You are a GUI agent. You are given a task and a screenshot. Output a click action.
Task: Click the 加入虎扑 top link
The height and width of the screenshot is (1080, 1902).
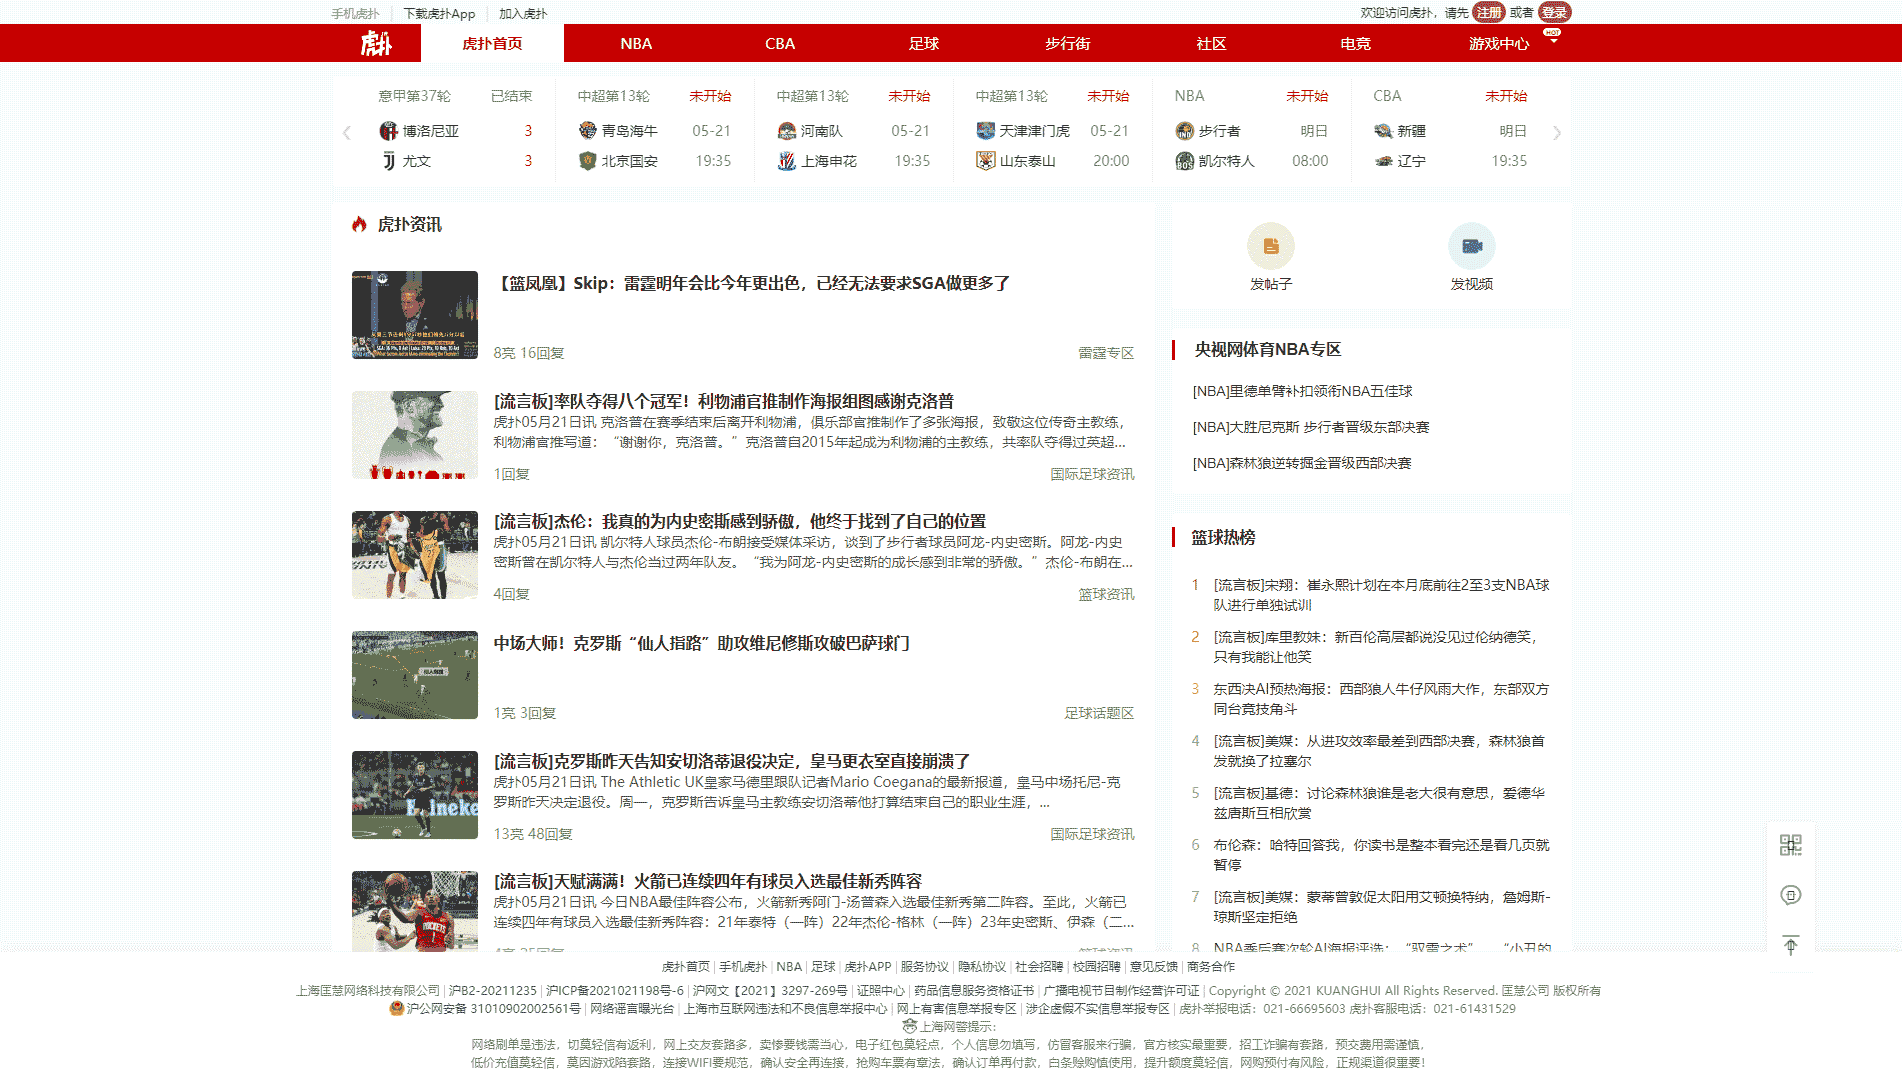pos(523,13)
